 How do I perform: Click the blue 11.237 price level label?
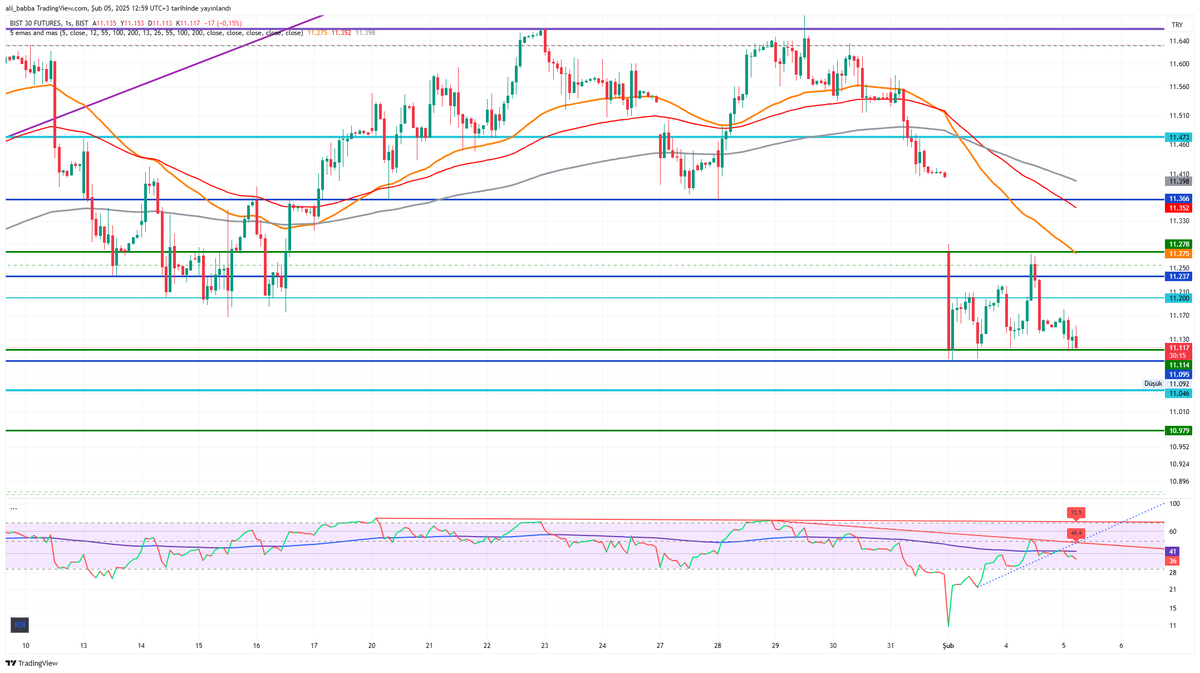1177,276
